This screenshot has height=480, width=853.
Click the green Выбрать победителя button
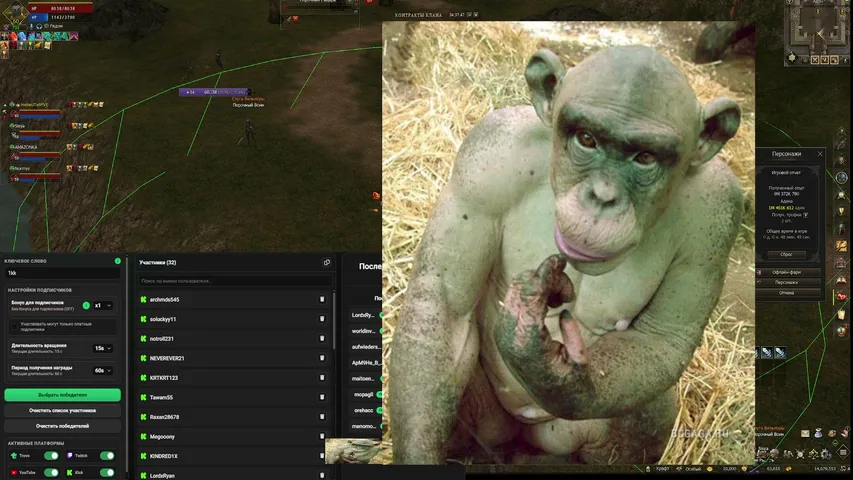tap(63, 395)
